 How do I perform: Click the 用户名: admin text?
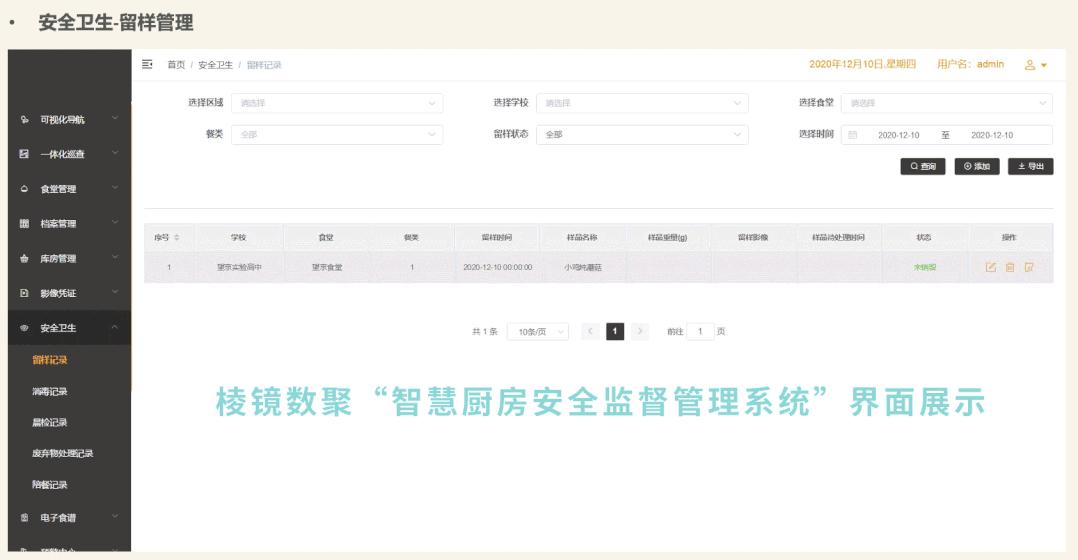970,64
